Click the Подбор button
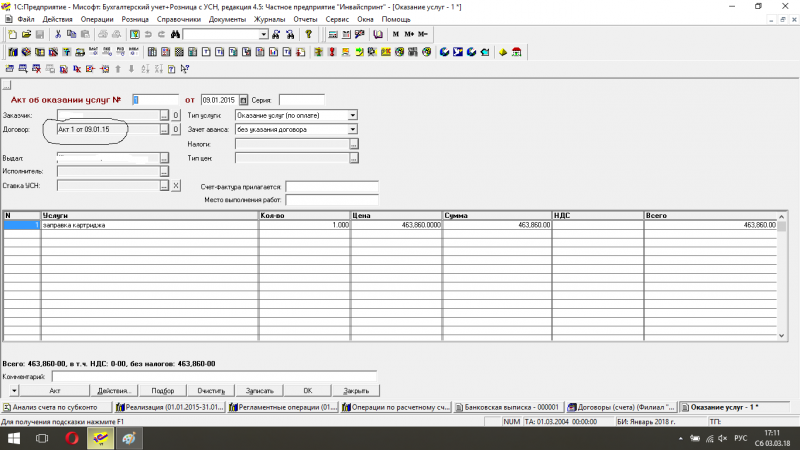This screenshot has width=800, height=450. [x=163, y=391]
